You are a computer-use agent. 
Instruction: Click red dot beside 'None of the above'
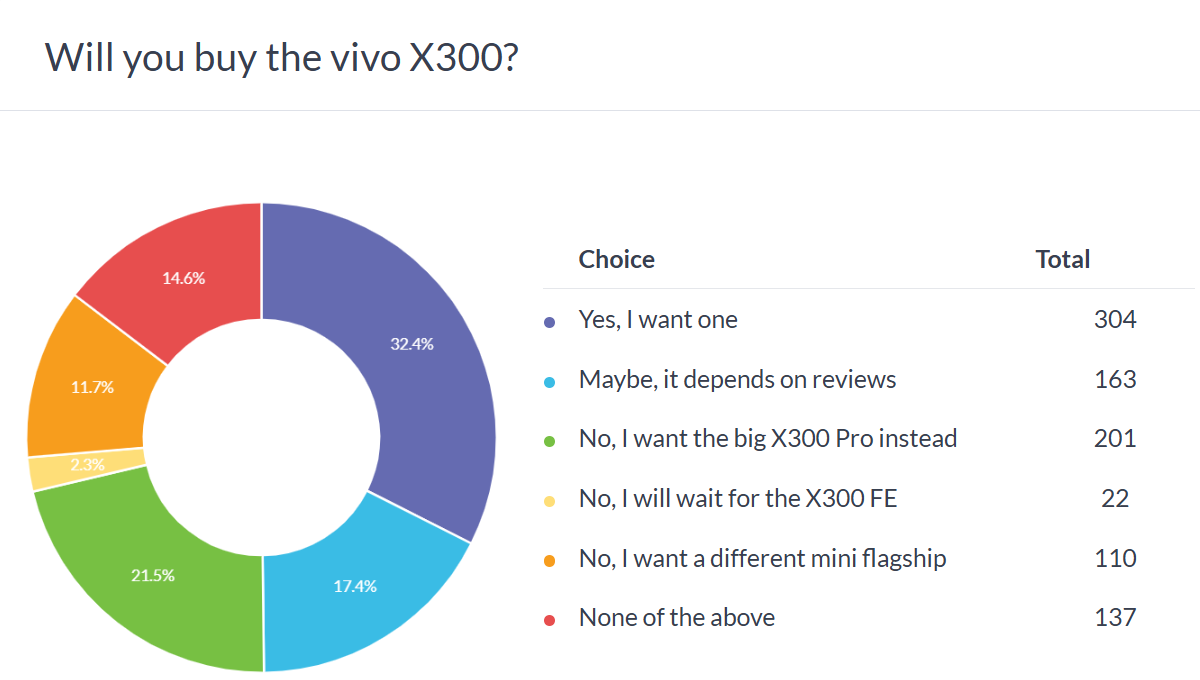(x=549, y=619)
